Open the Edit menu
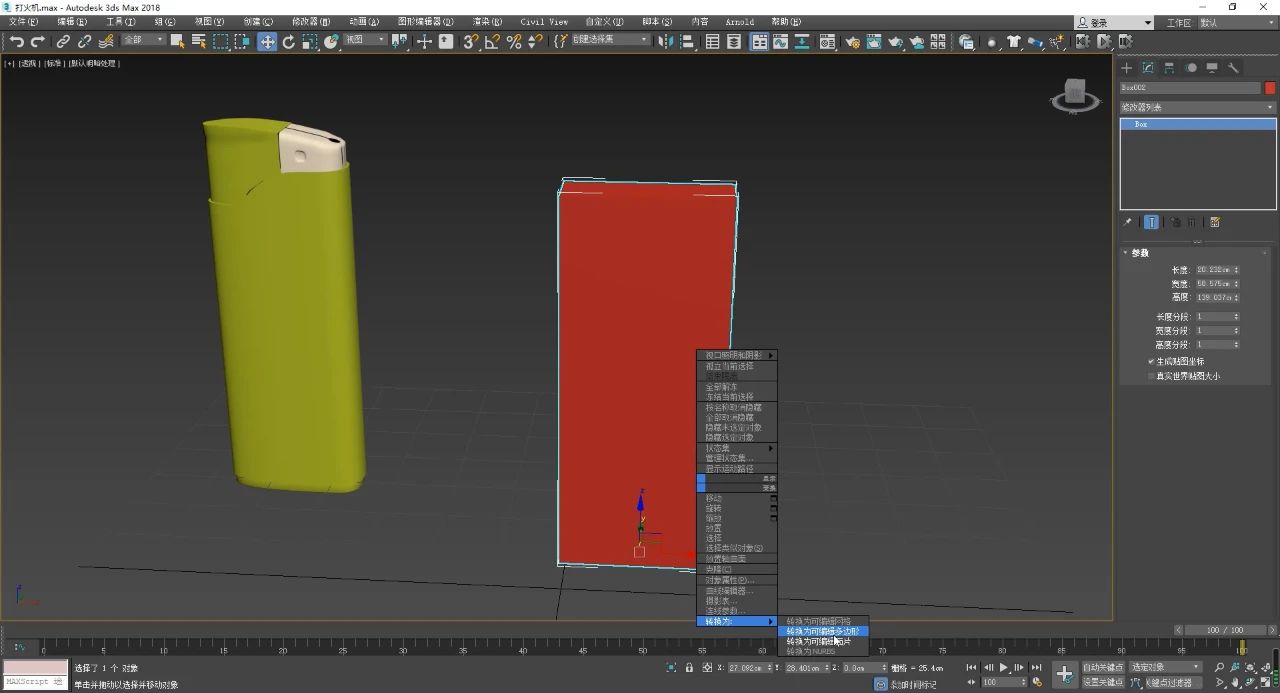The height and width of the screenshot is (693, 1280). coord(72,22)
